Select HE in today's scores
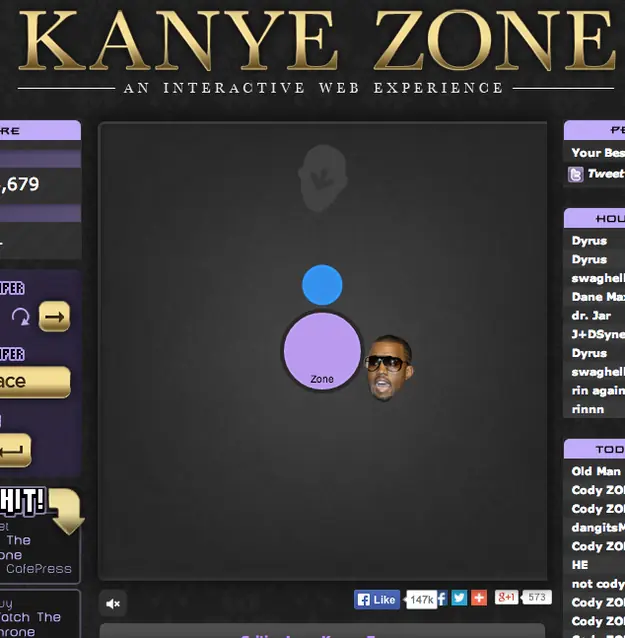The image size is (625, 638). point(580,565)
